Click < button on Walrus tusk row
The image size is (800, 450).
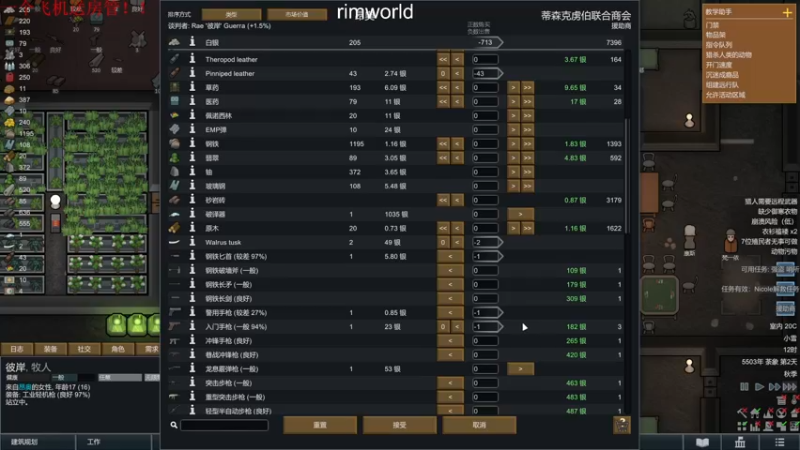457,242
